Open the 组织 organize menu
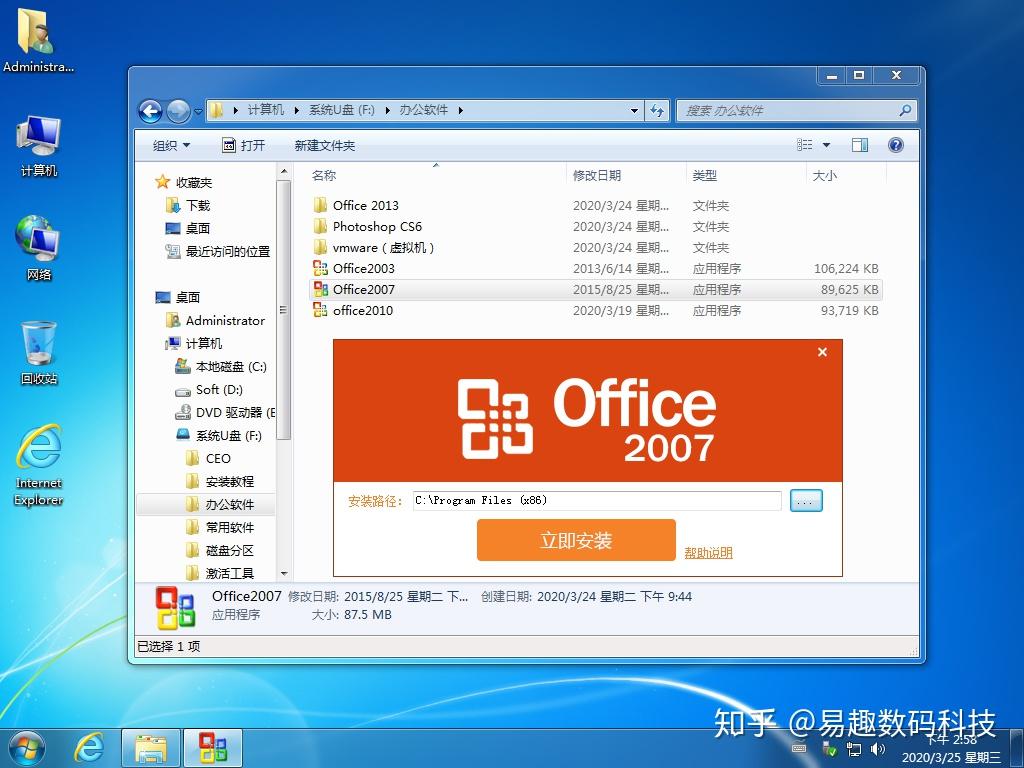Image resolution: width=1024 pixels, height=768 pixels. point(171,145)
